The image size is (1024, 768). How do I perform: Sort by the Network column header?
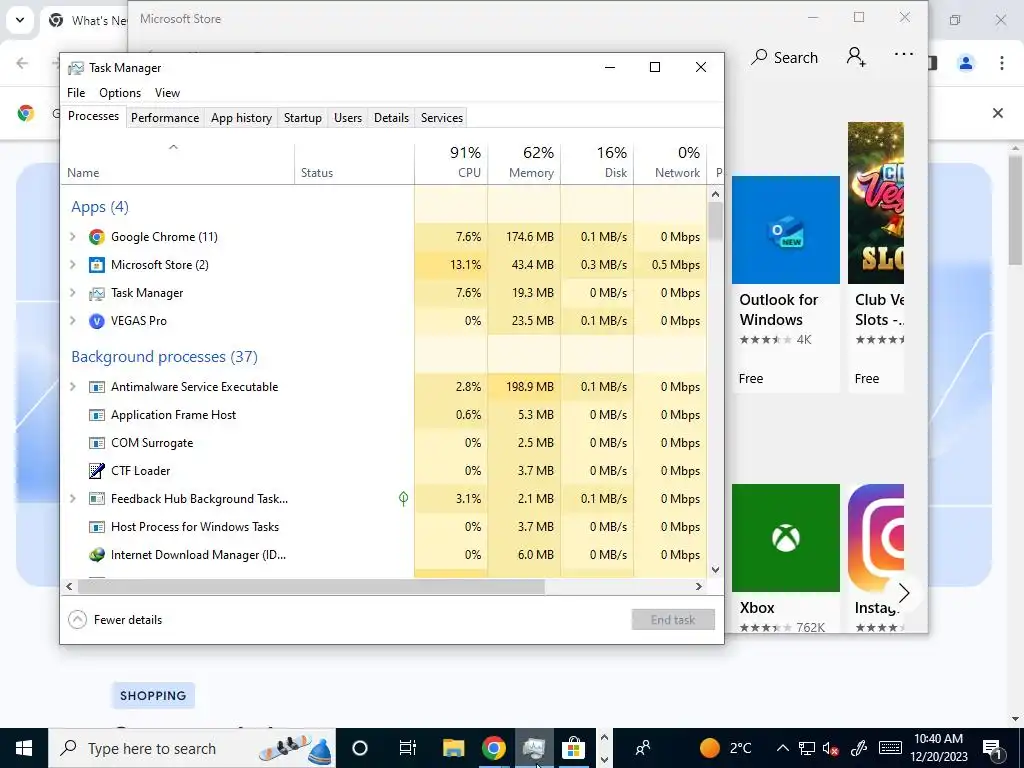pyautogui.click(x=670, y=163)
